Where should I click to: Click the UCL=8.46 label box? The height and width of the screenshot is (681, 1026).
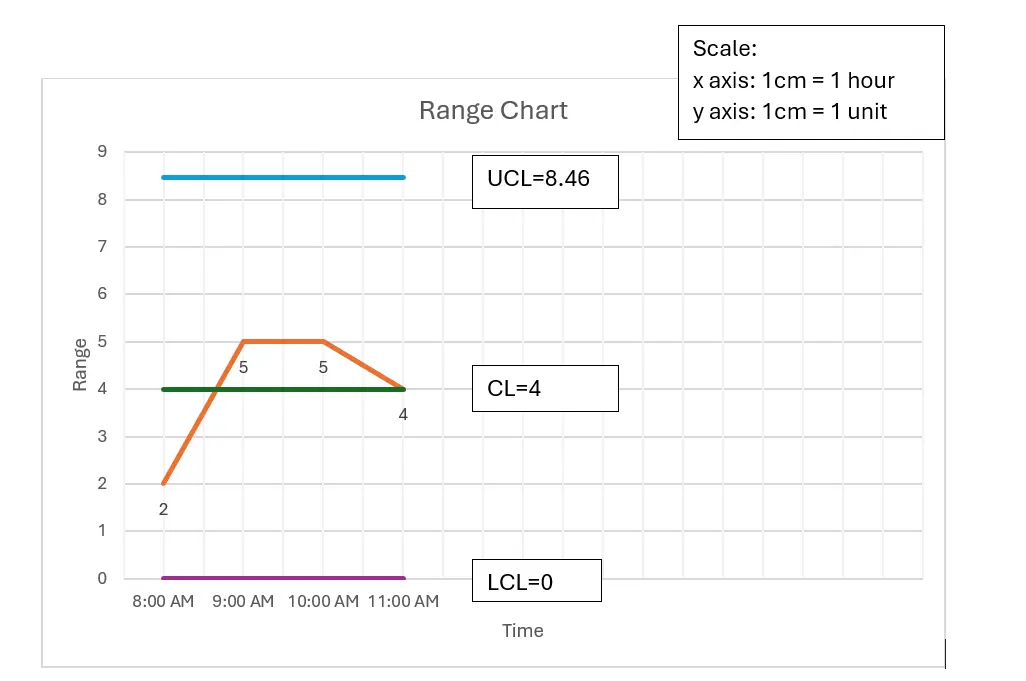[545, 181]
